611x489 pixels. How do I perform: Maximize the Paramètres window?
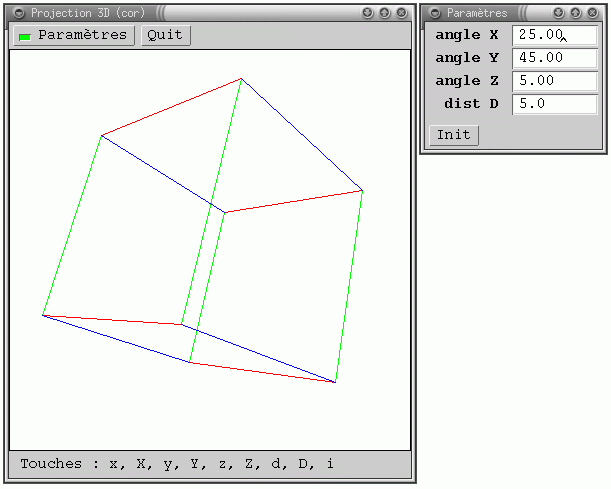577,13
